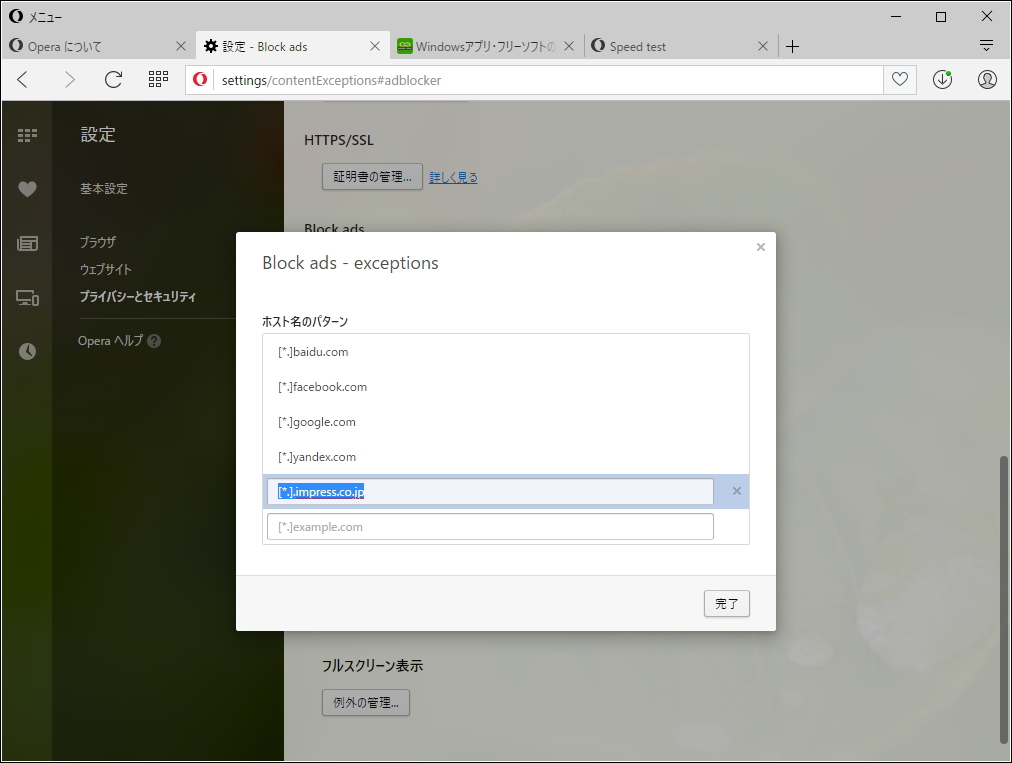Open personal news from the sidebar
The image size is (1012, 763).
[x=26, y=243]
